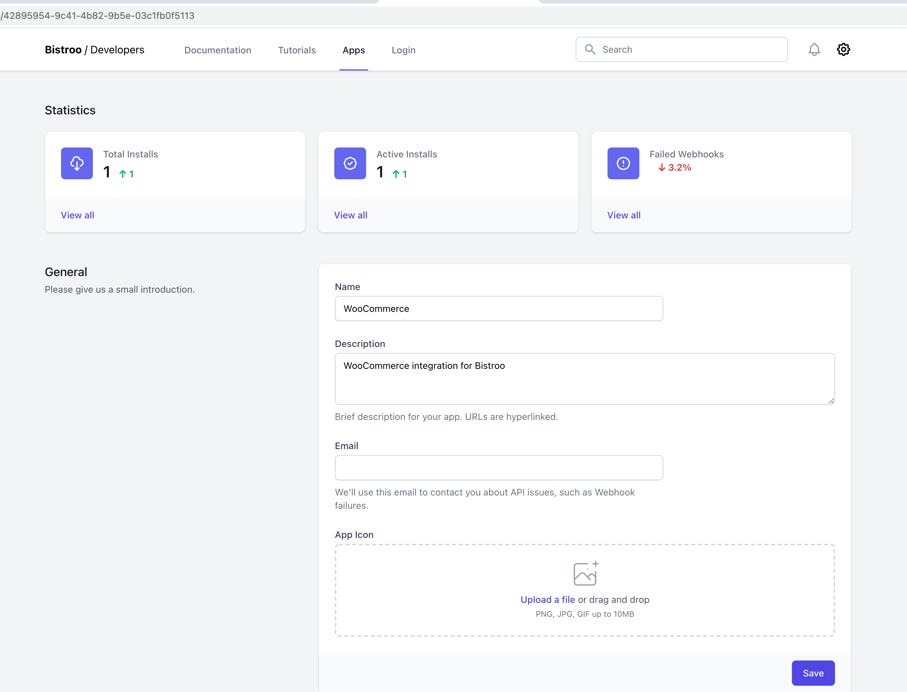Open the notifications bell
Image resolution: width=907 pixels, height=692 pixels.
click(x=814, y=50)
